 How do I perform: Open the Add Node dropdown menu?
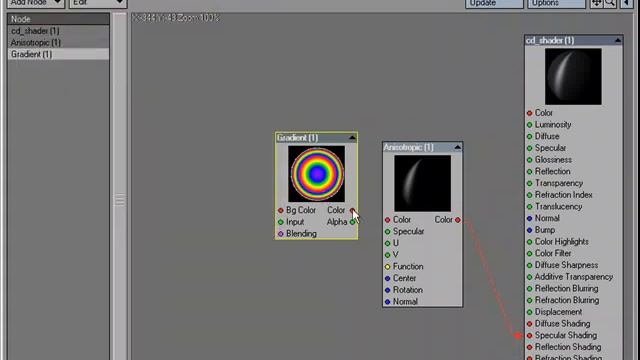tap(36, 3)
